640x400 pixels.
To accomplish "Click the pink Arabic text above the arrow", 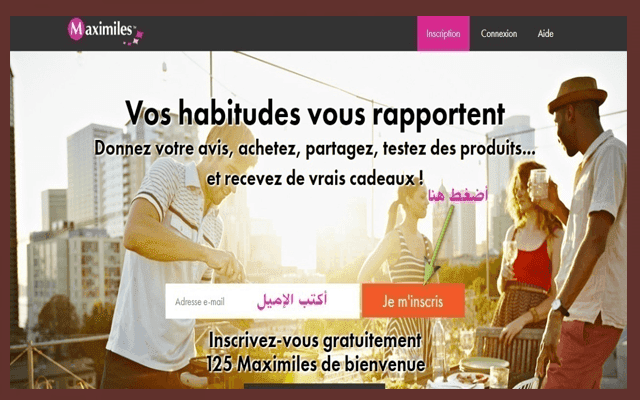I will (x=458, y=195).
